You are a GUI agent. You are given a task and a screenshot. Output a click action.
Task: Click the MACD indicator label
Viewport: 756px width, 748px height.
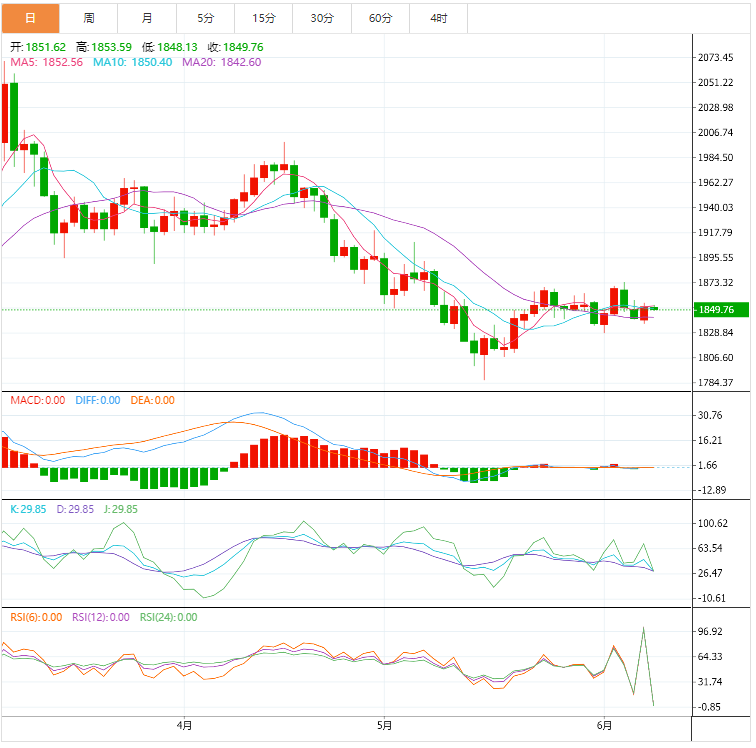pyautogui.click(x=38, y=400)
